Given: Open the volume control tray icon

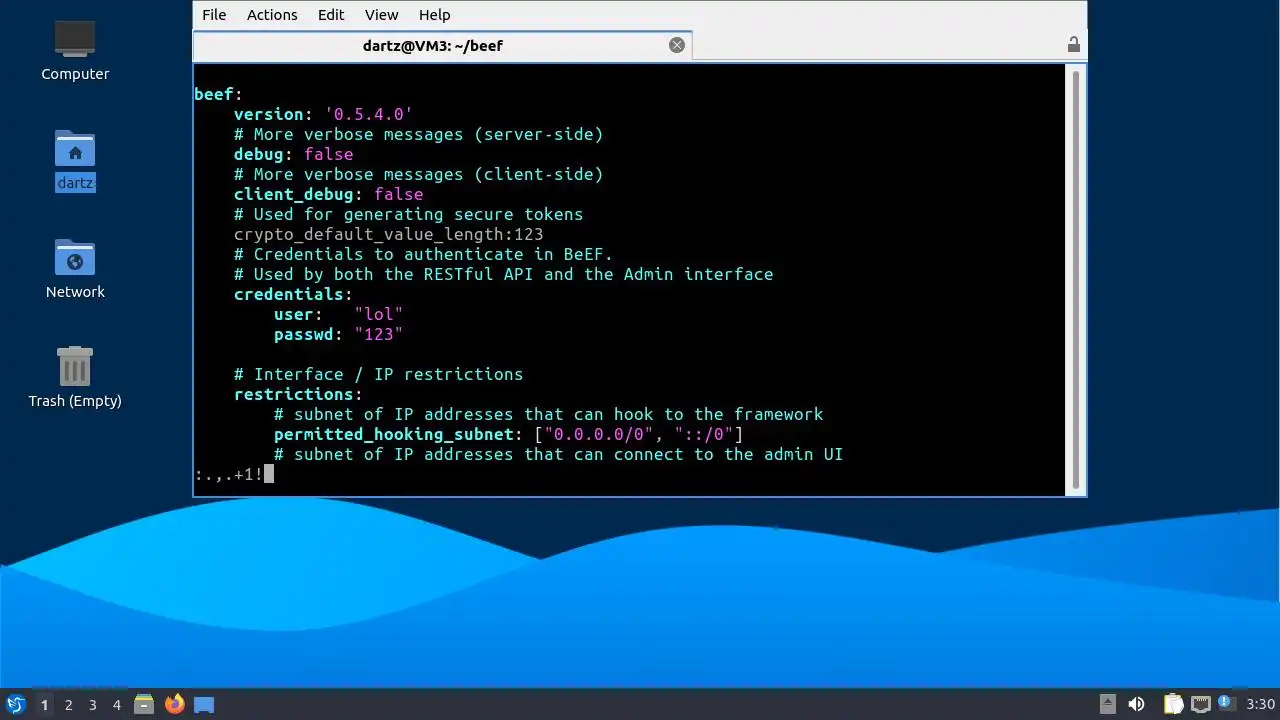Looking at the screenshot, I should pos(1136,704).
